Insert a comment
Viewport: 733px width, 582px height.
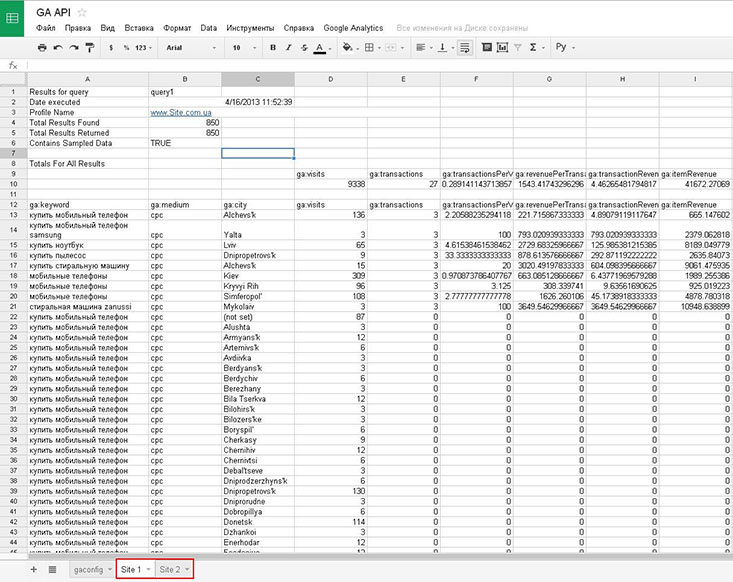[487, 47]
